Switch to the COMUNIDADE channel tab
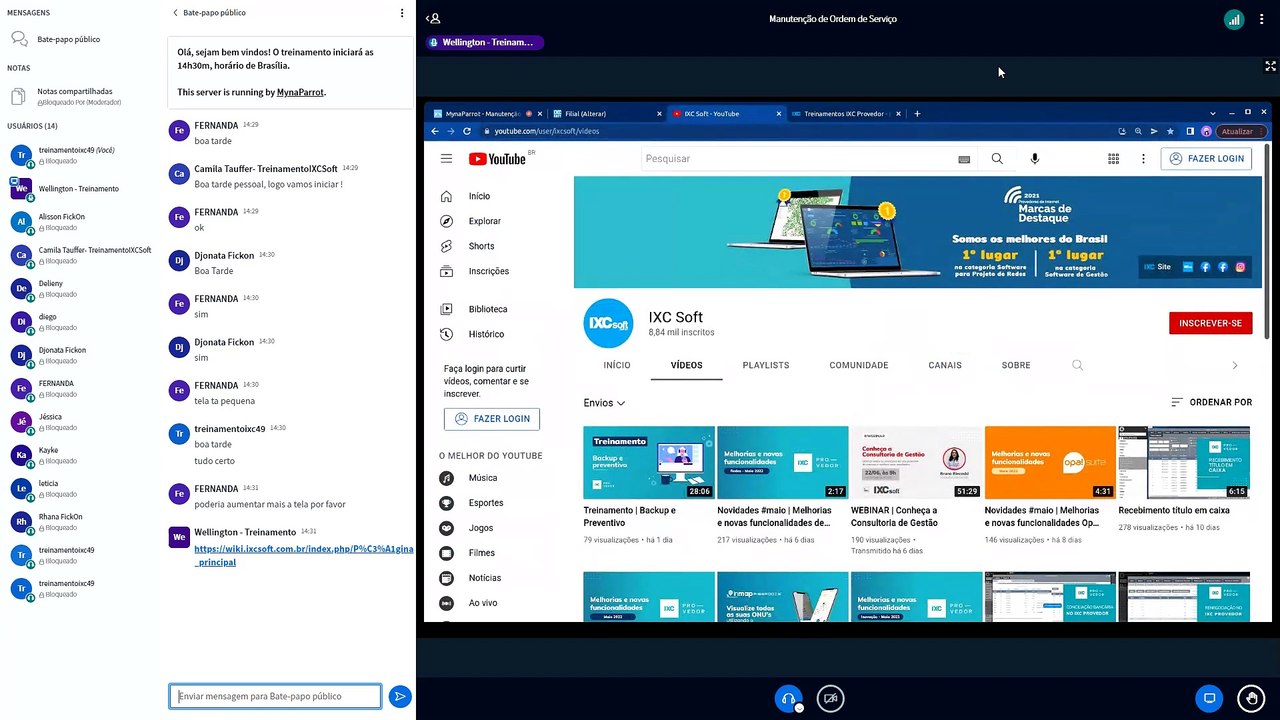This screenshot has width=1280, height=720. (859, 365)
